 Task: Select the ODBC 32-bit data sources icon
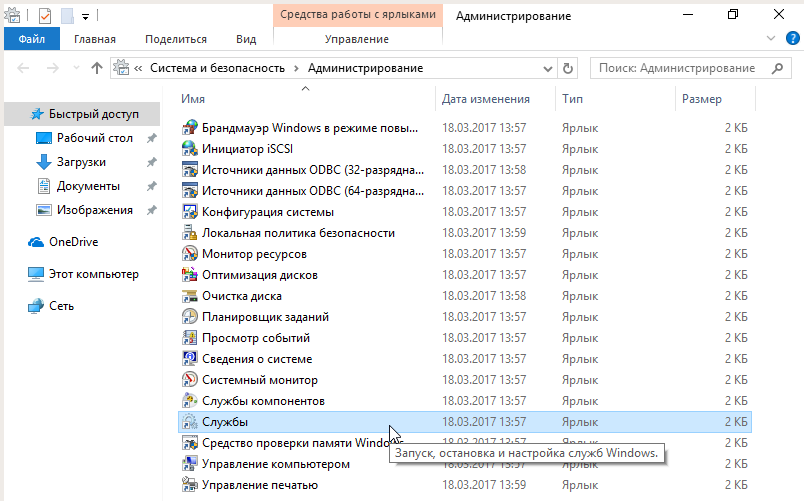(190, 170)
